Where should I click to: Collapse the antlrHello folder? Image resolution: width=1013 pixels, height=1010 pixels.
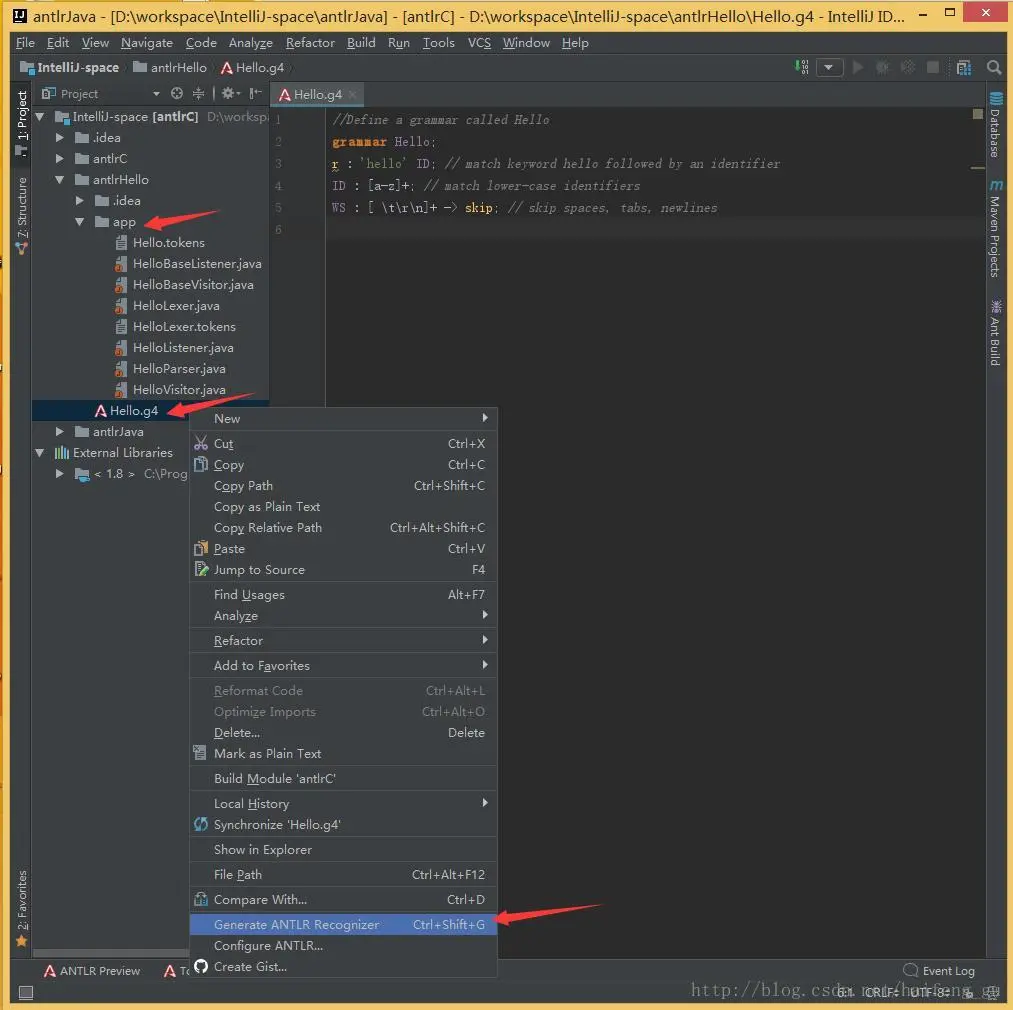pyautogui.click(x=59, y=180)
